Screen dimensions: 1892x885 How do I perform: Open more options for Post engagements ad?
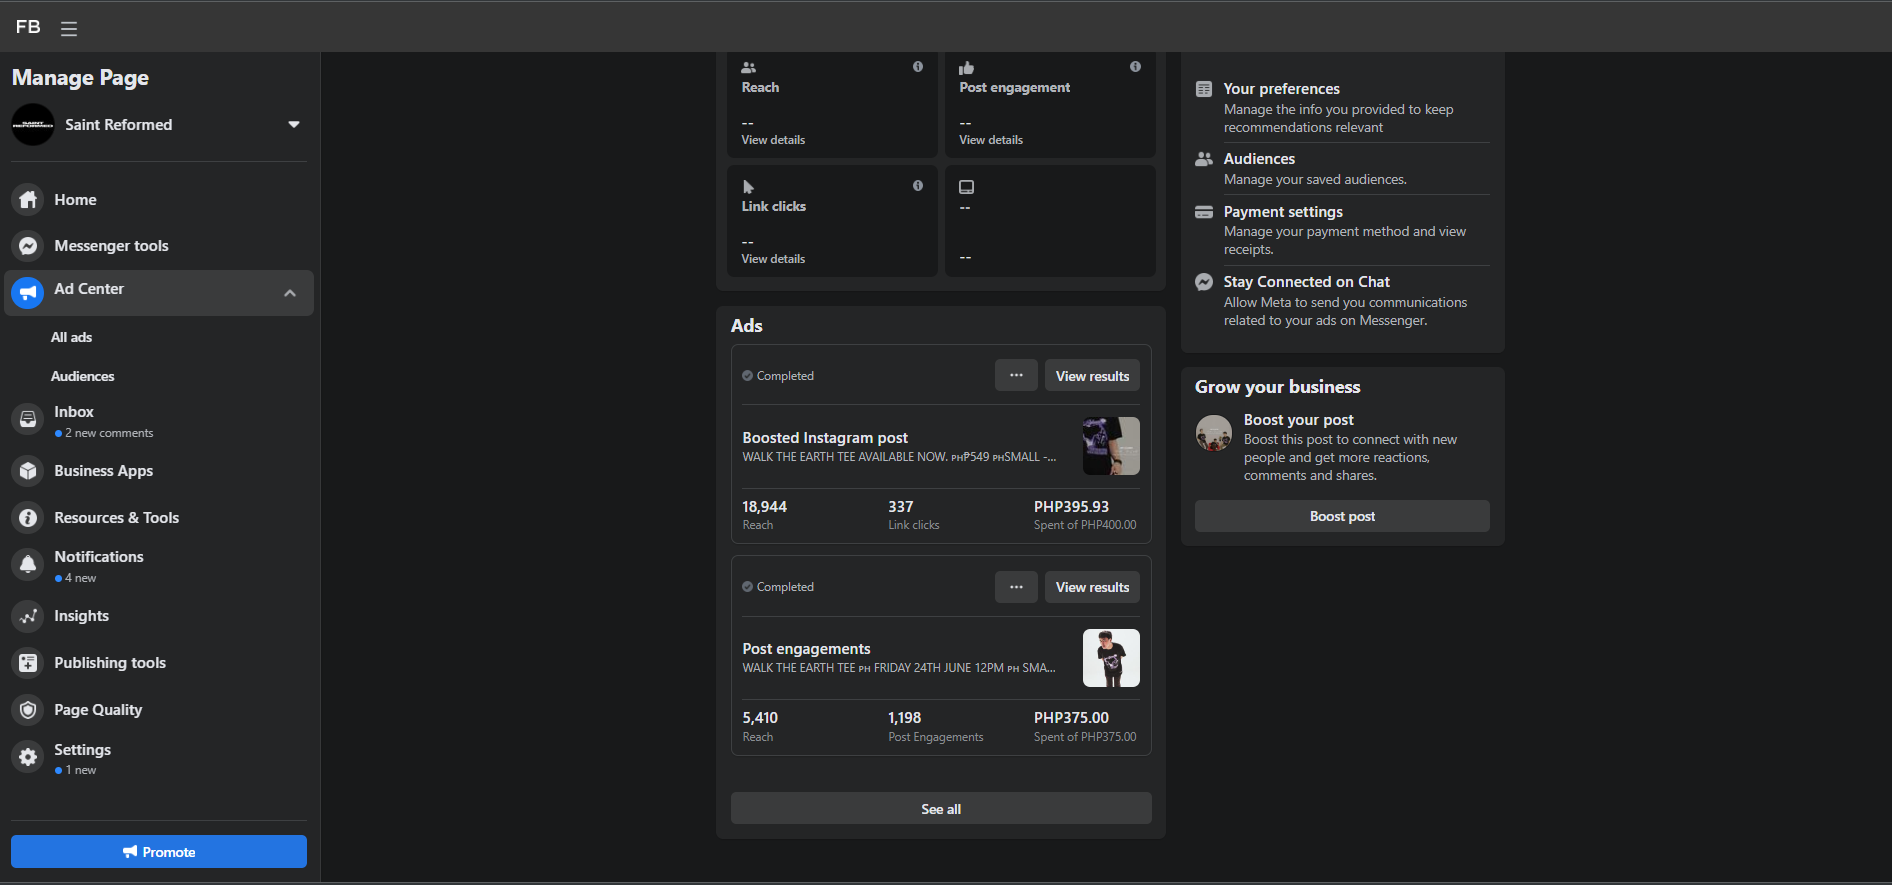click(1016, 587)
